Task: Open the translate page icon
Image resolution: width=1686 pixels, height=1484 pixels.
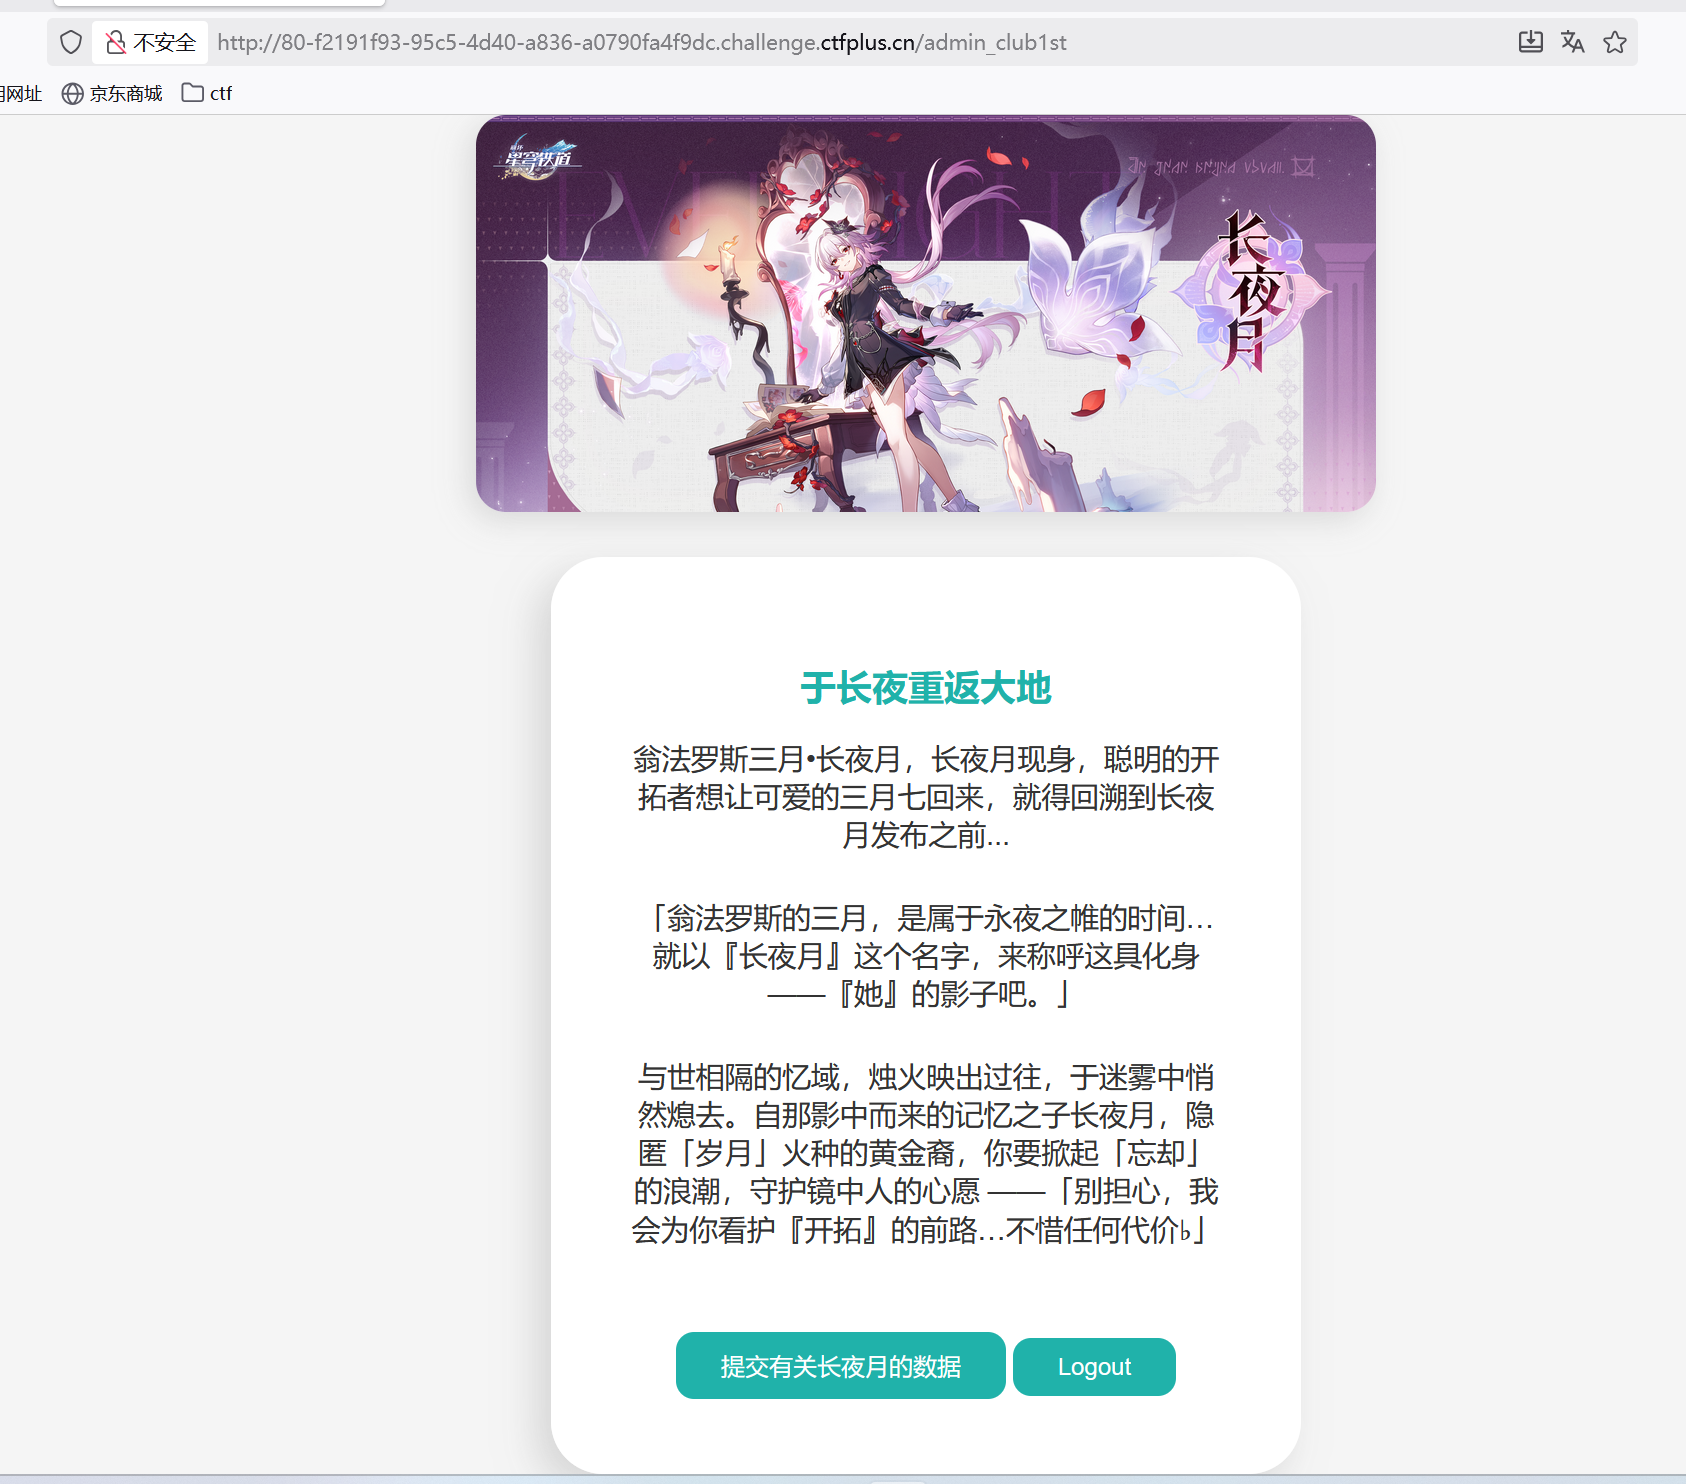Action: (1572, 42)
